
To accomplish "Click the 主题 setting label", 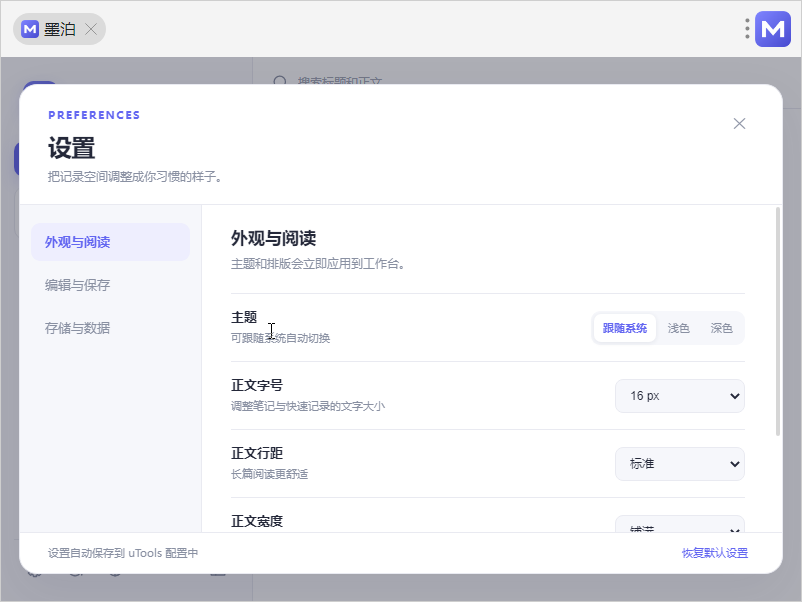I will pyautogui.click(x=244, y=317).
